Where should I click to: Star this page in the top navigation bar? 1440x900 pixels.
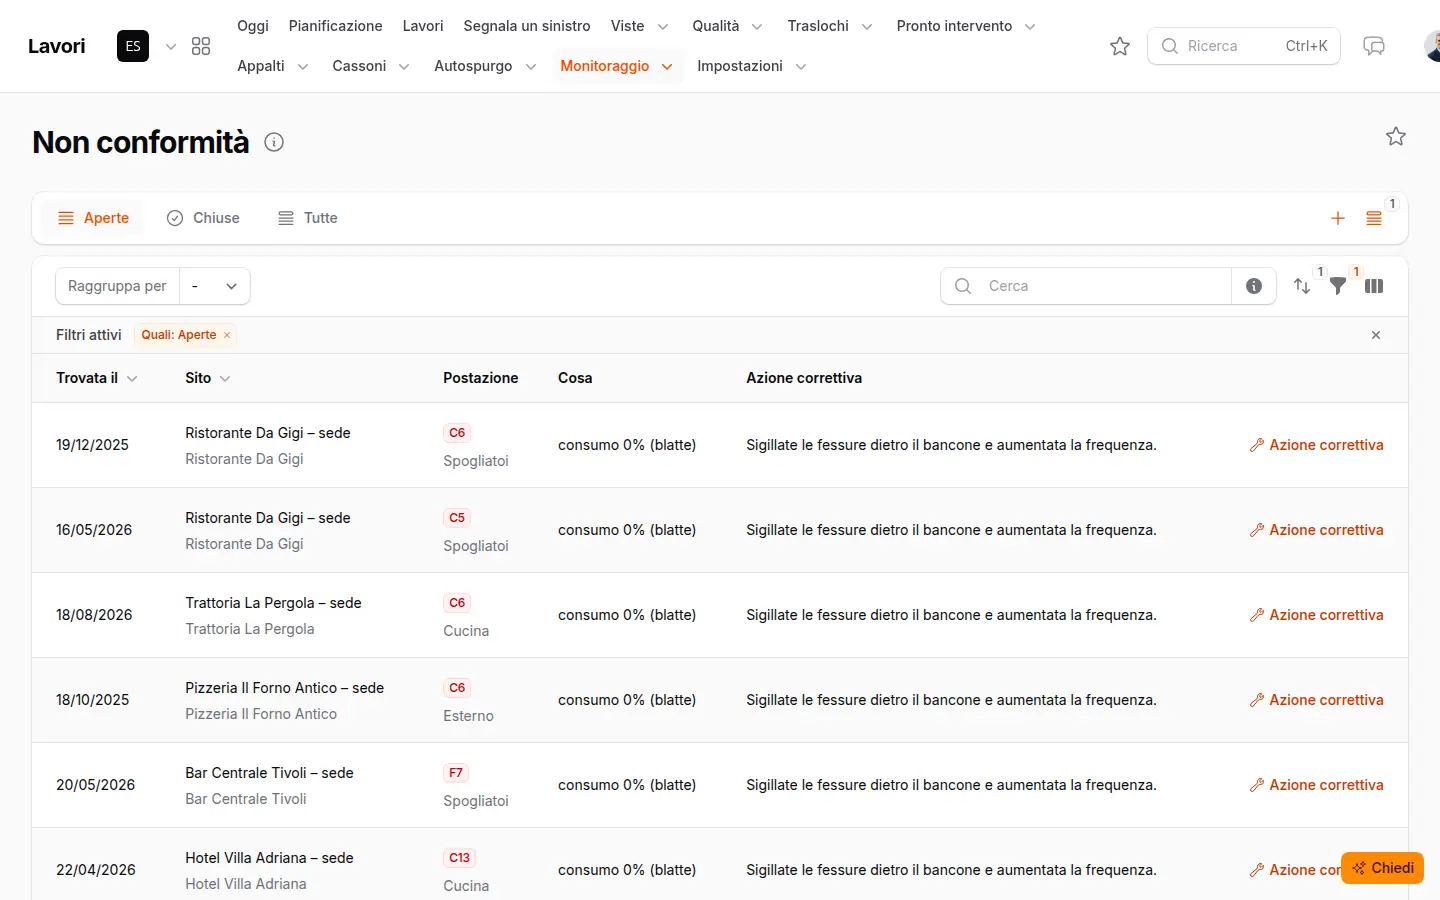click(x=1120, y=46)
